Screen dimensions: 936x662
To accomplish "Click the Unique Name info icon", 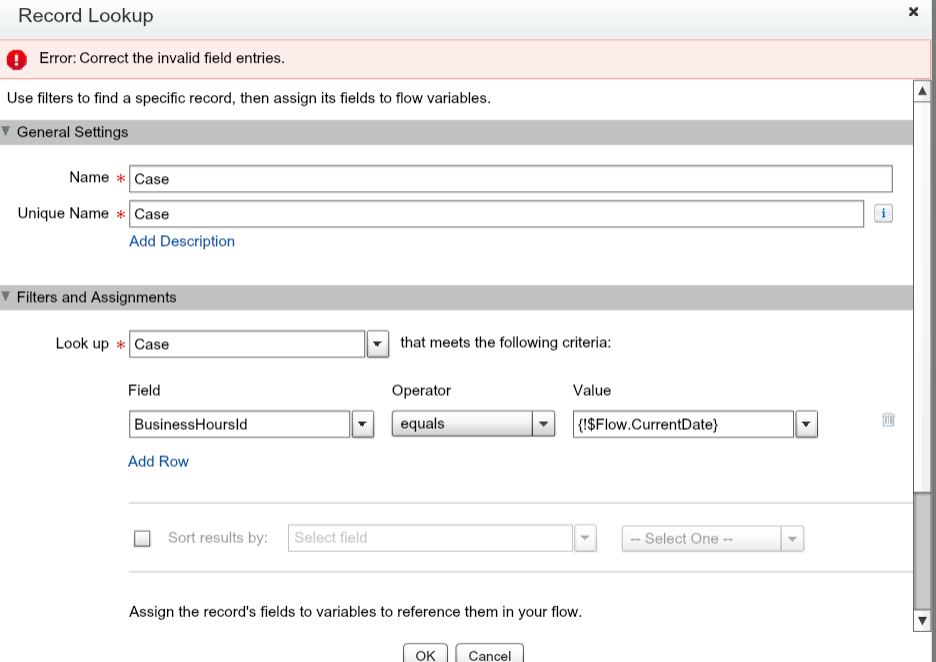I will [x=883, y=214].
